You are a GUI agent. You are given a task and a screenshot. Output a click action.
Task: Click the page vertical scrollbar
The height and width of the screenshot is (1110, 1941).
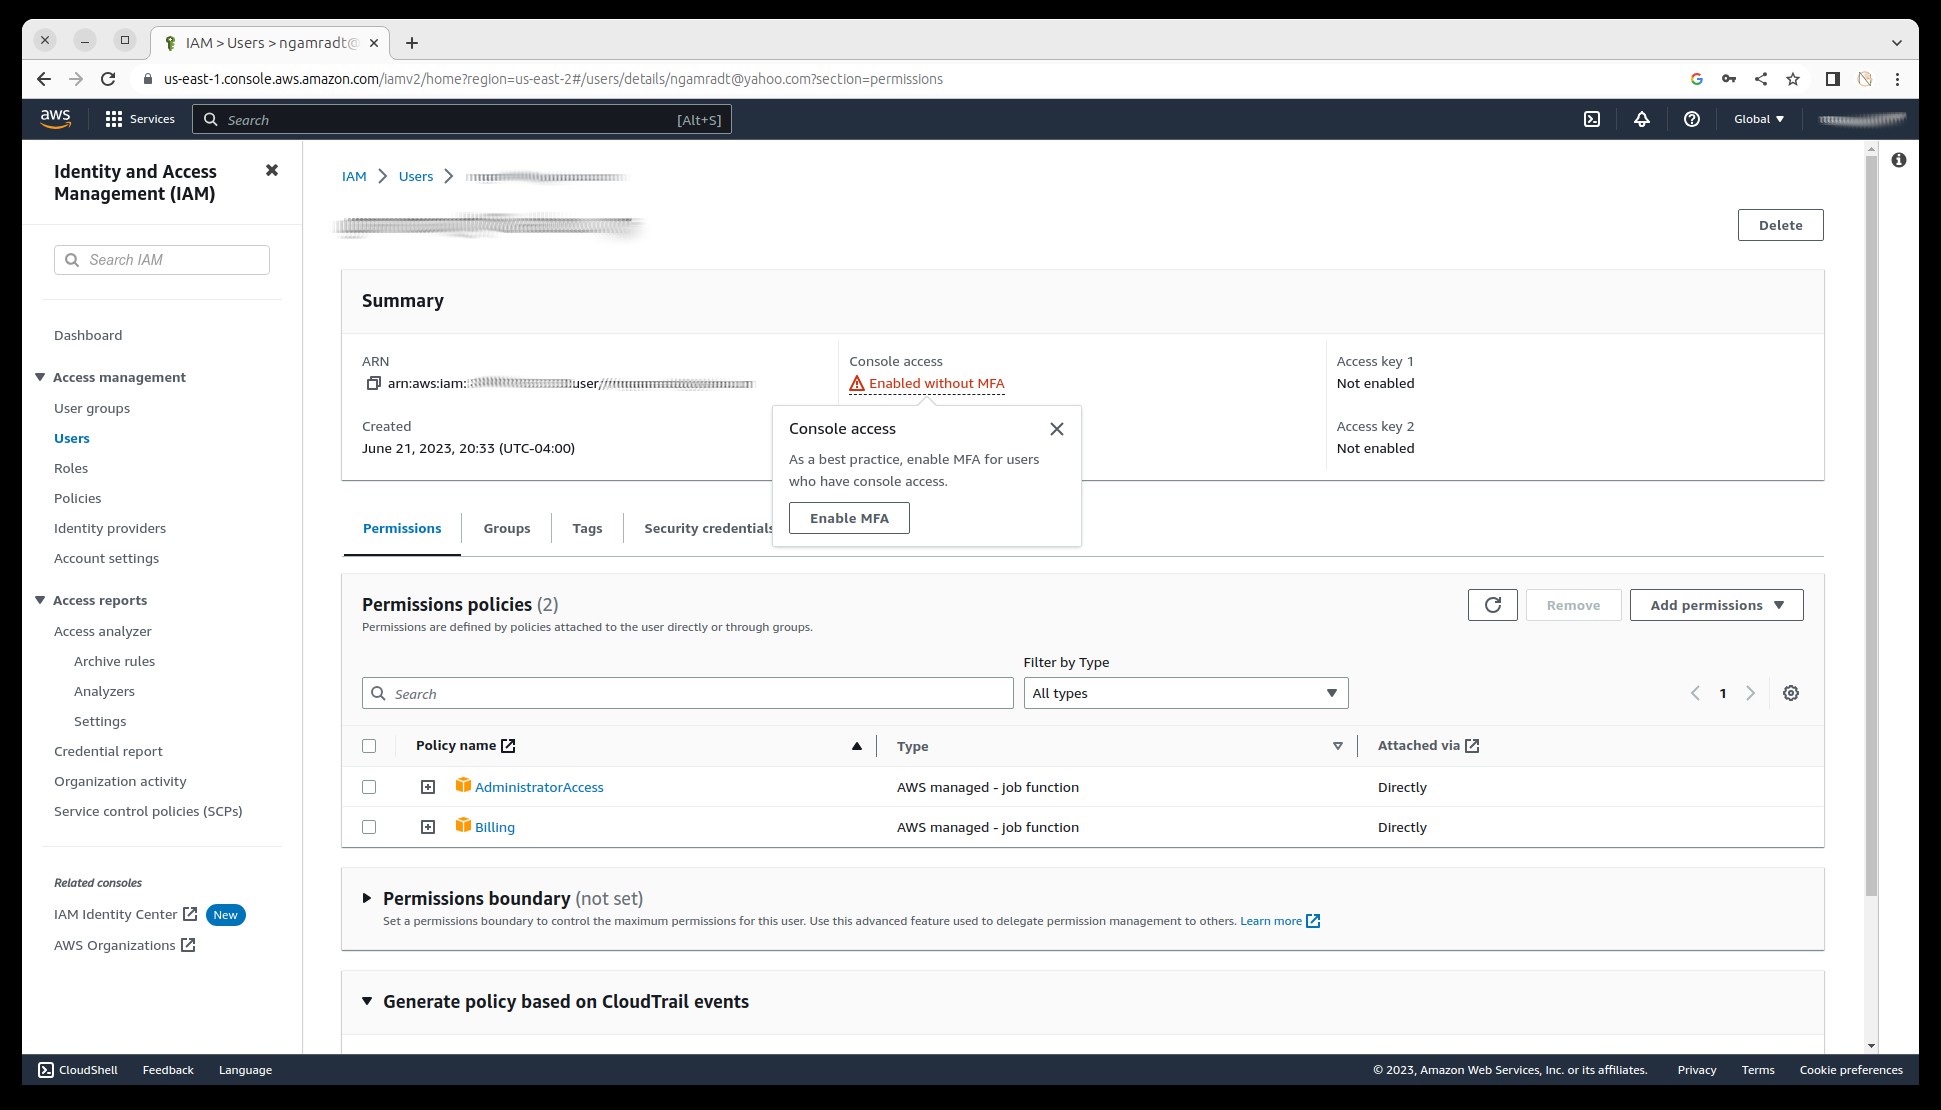[1872, 526]
